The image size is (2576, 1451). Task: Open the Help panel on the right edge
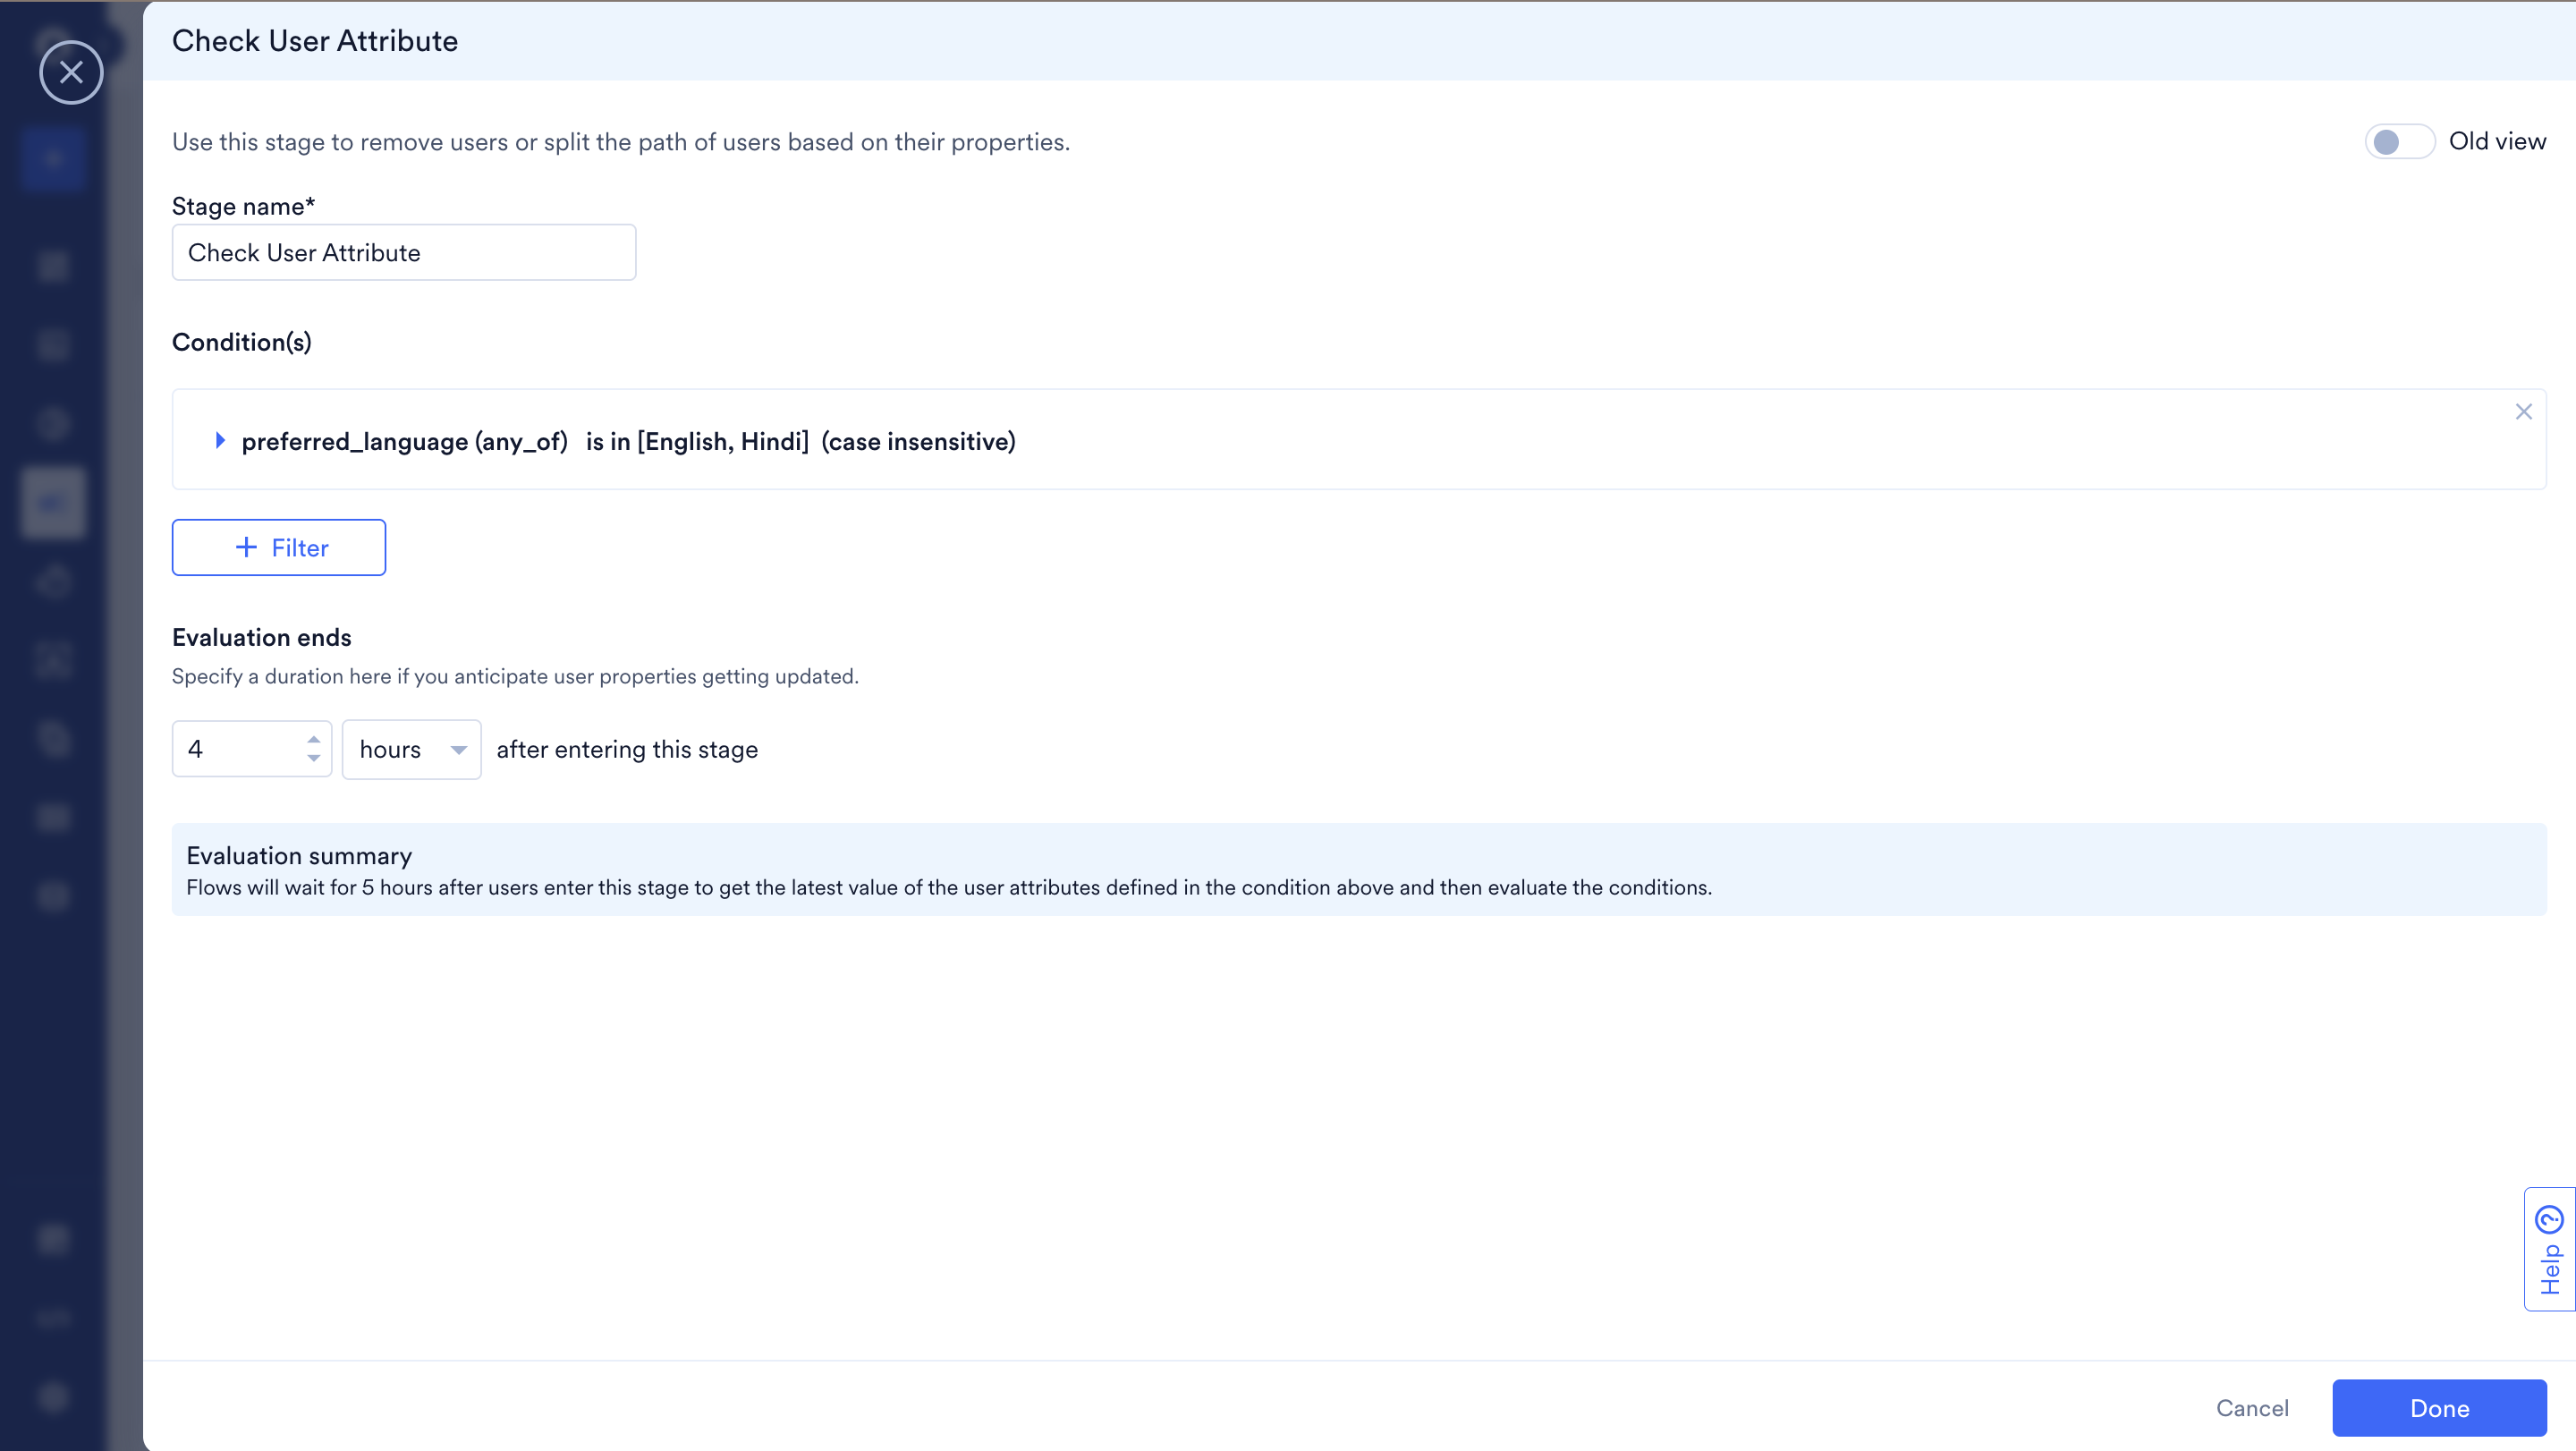[2548, 1248]
